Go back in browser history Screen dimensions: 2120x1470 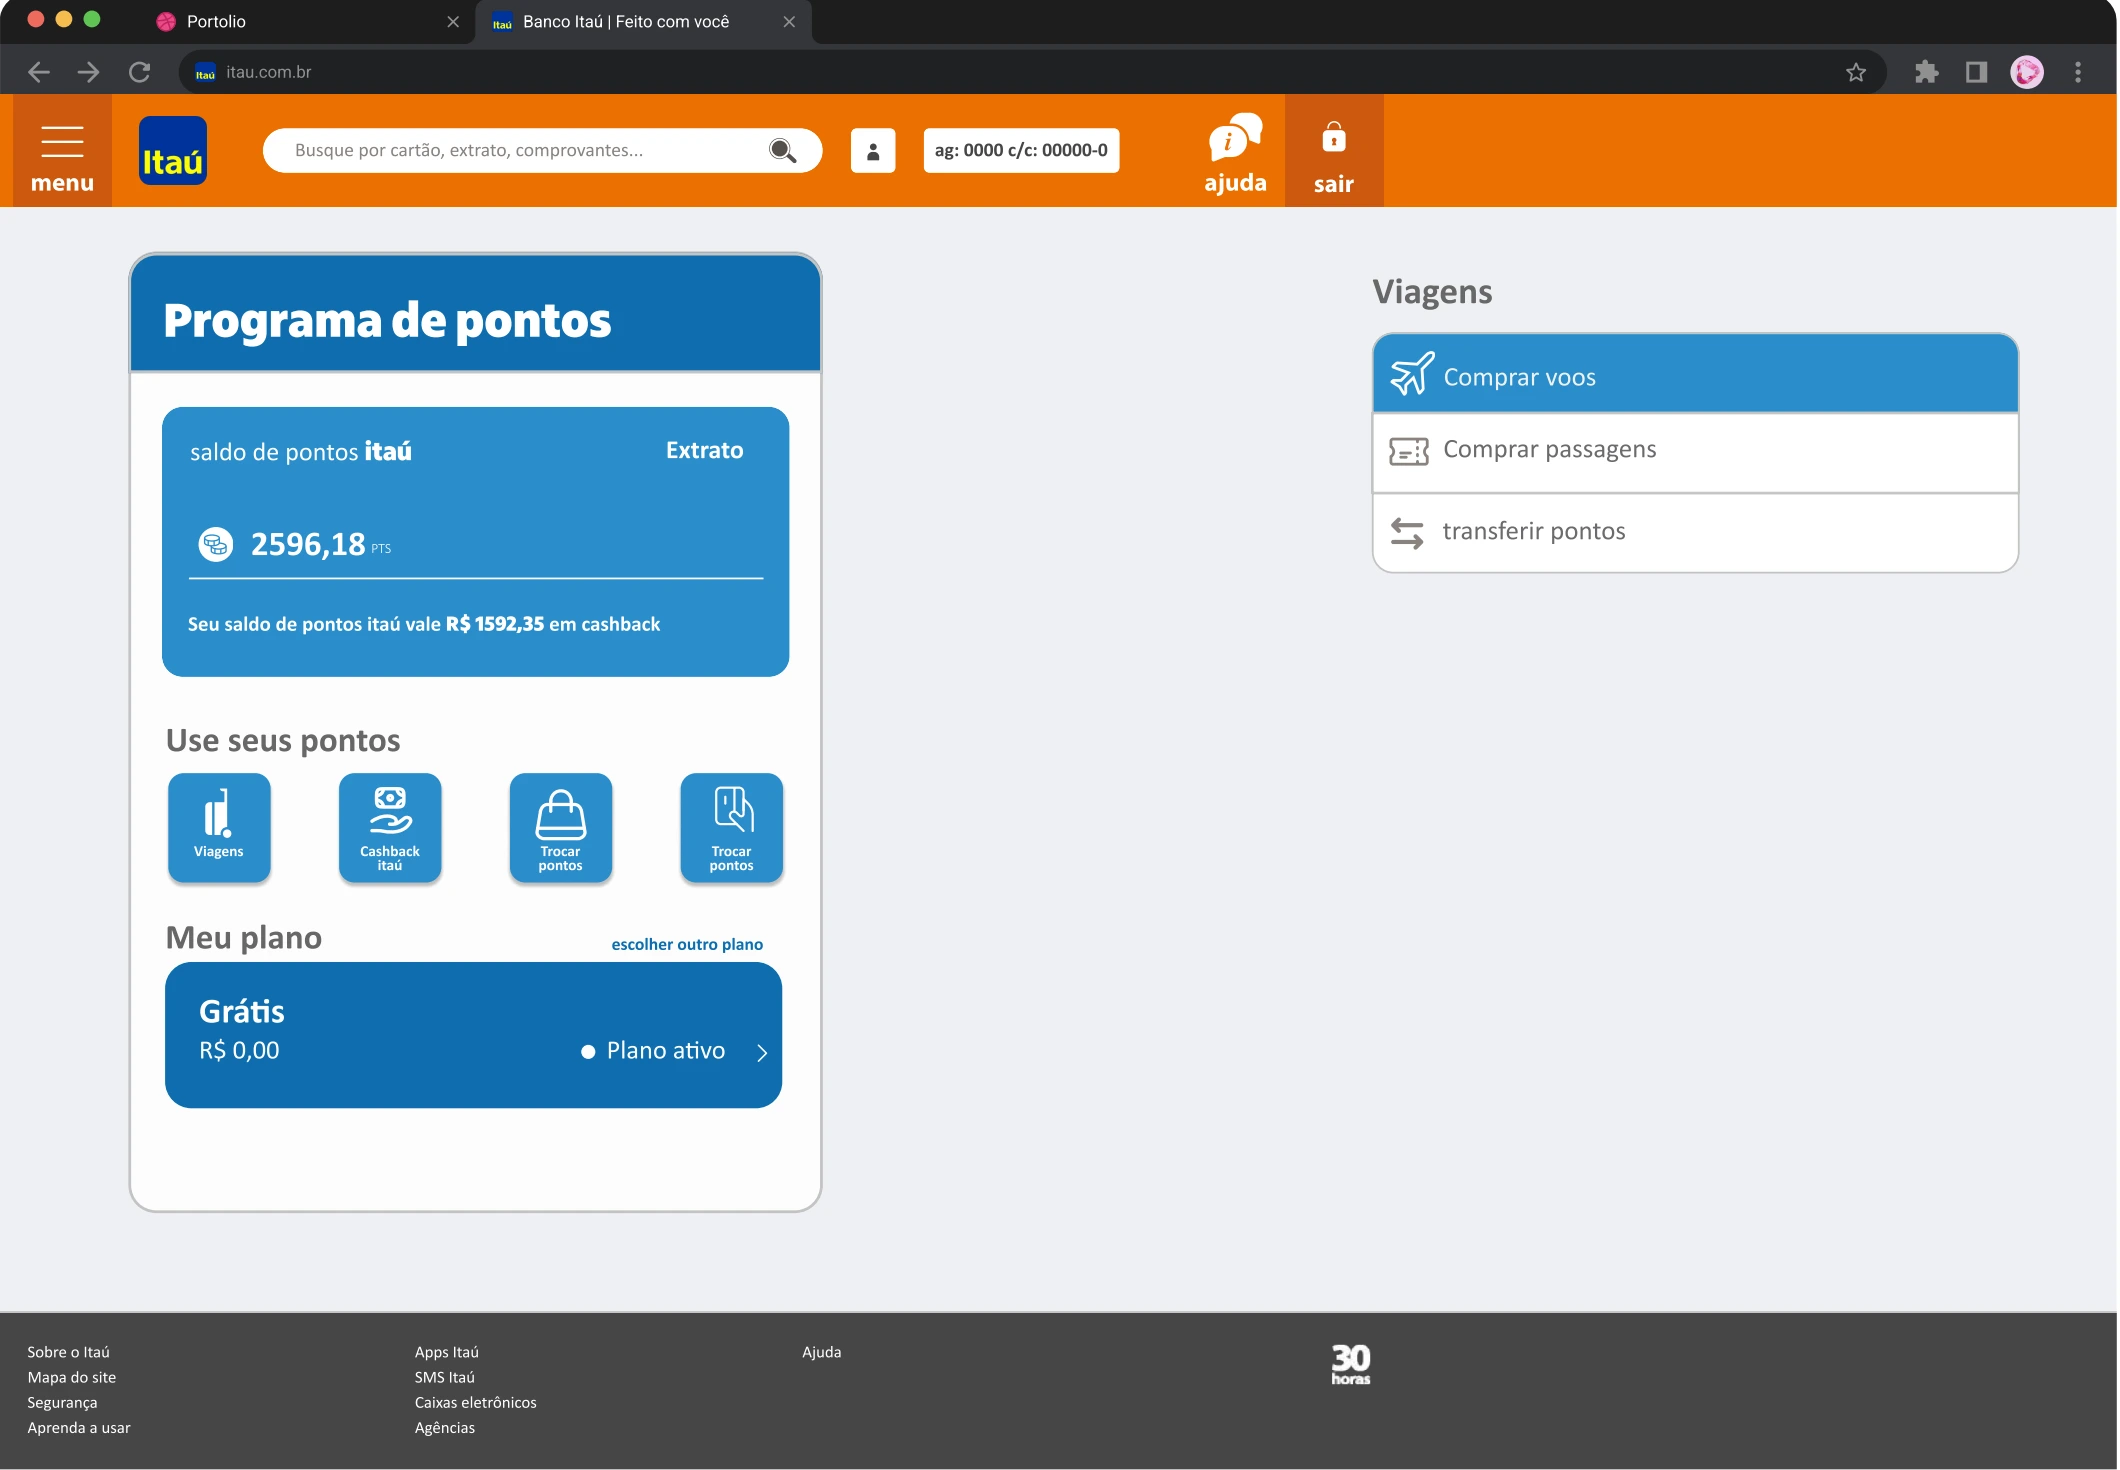(38, 72)
